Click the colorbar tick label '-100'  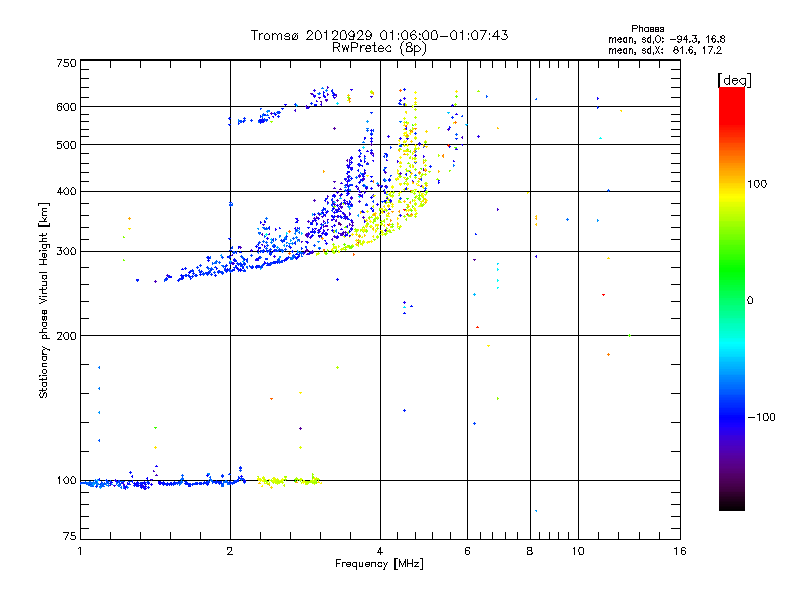pos(762,417)
